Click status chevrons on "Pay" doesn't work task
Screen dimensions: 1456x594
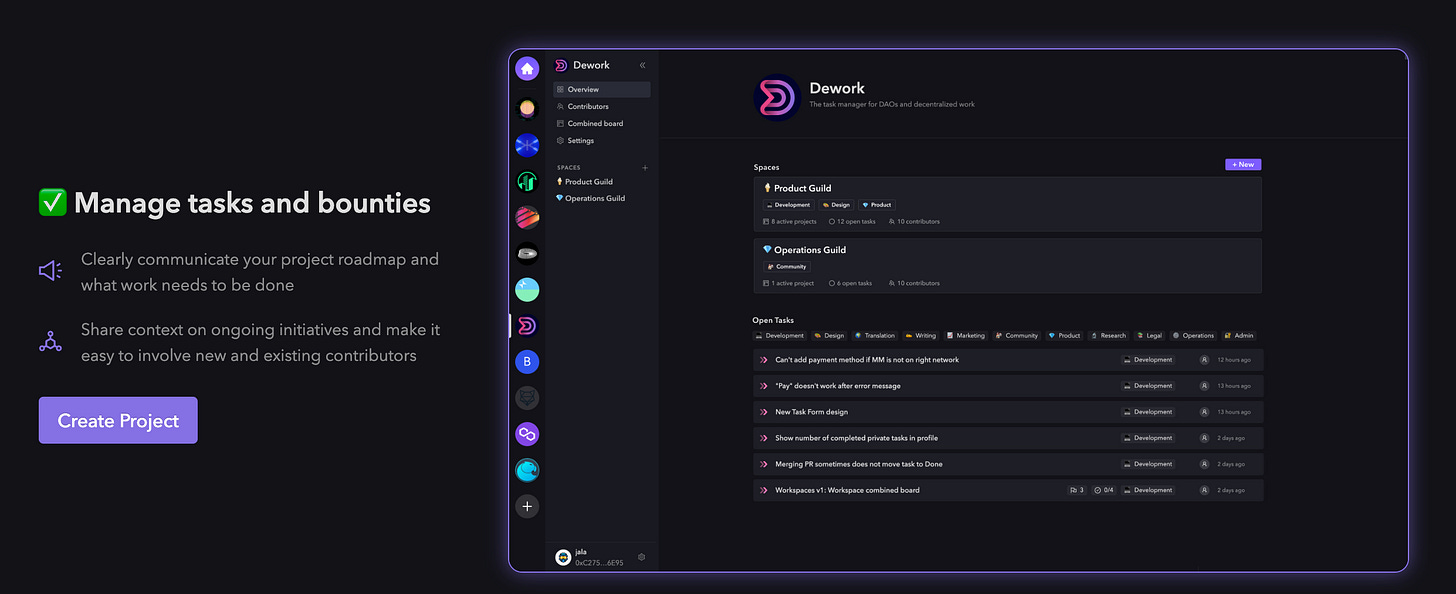click(x=764, y=386)
